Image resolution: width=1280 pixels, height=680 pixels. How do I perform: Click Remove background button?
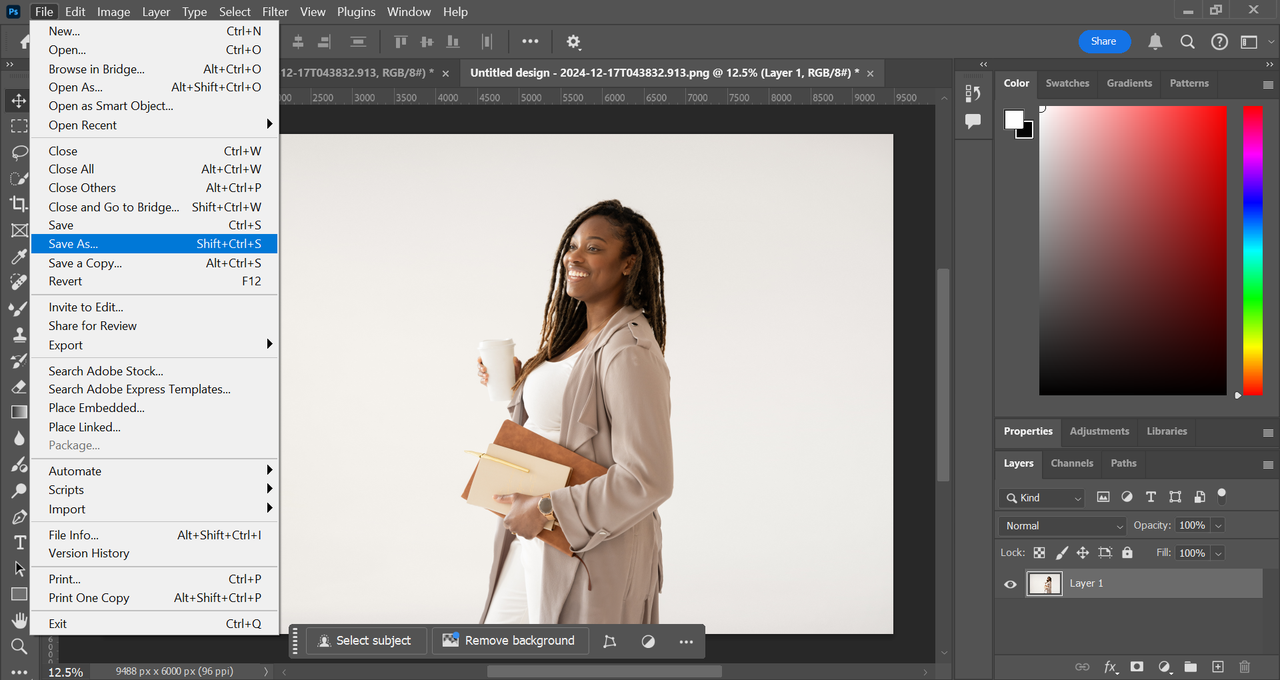[x=509, y=641]
